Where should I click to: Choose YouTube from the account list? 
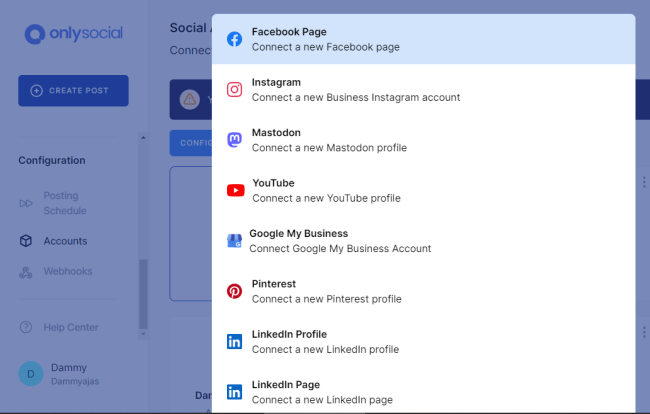423,190
